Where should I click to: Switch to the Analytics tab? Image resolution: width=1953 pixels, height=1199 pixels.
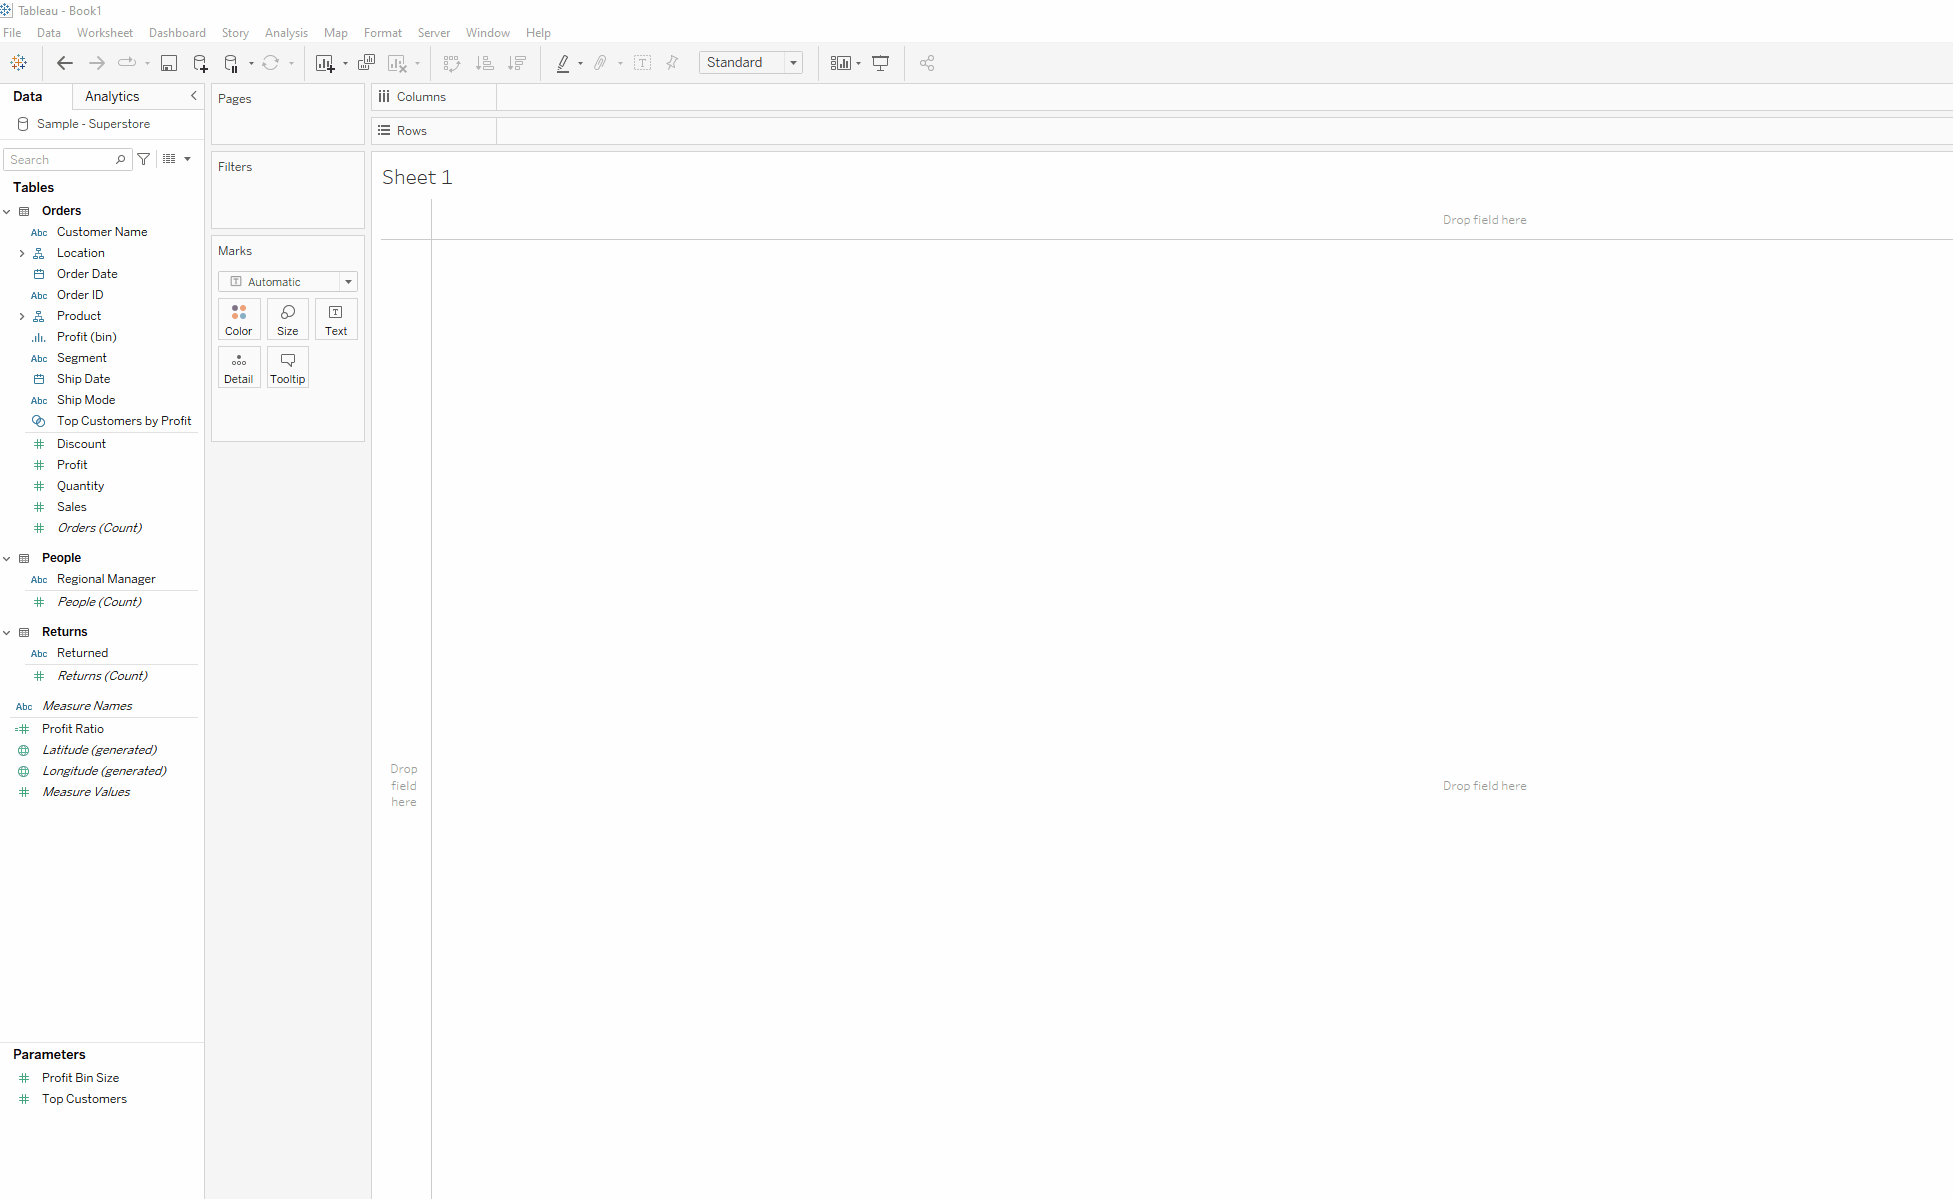(112, 96)
